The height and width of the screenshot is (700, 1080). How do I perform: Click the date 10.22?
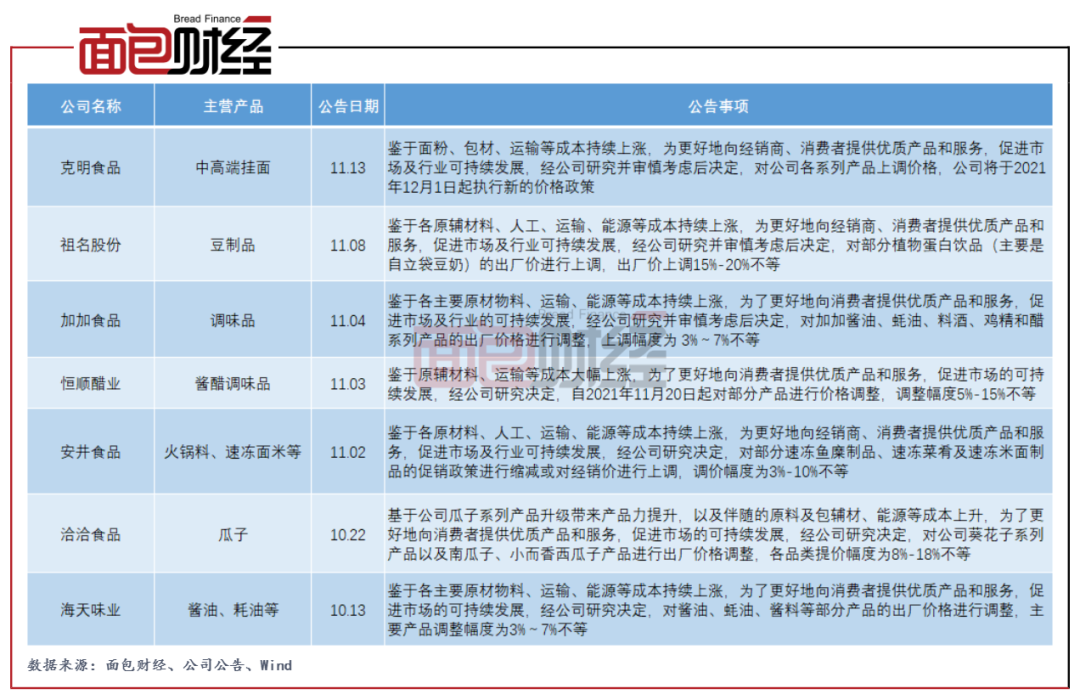click(348, 535)
